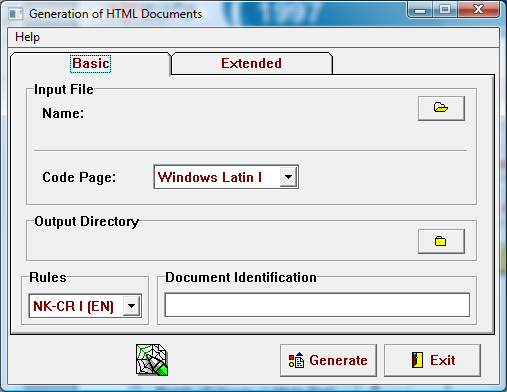507x392 pixels.
Task: Maximize the Generation of HTML Documents window
Action: coord(445,9)
